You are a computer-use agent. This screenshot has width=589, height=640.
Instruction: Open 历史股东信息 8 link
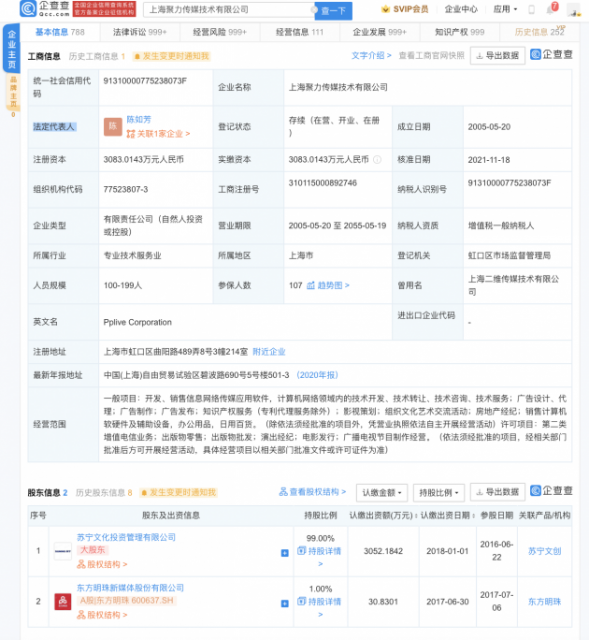(x=104, y=493)
